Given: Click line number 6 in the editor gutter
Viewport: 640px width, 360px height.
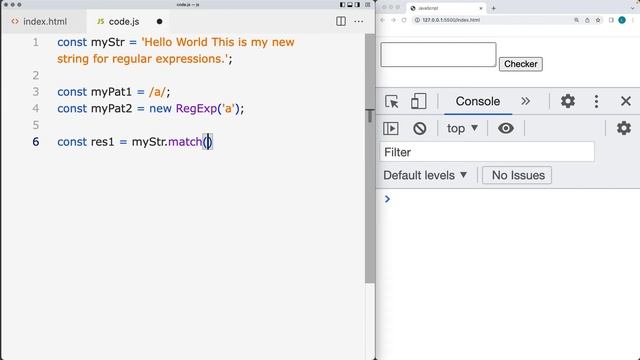Looking at the screenshot, I should coord(36,142).
